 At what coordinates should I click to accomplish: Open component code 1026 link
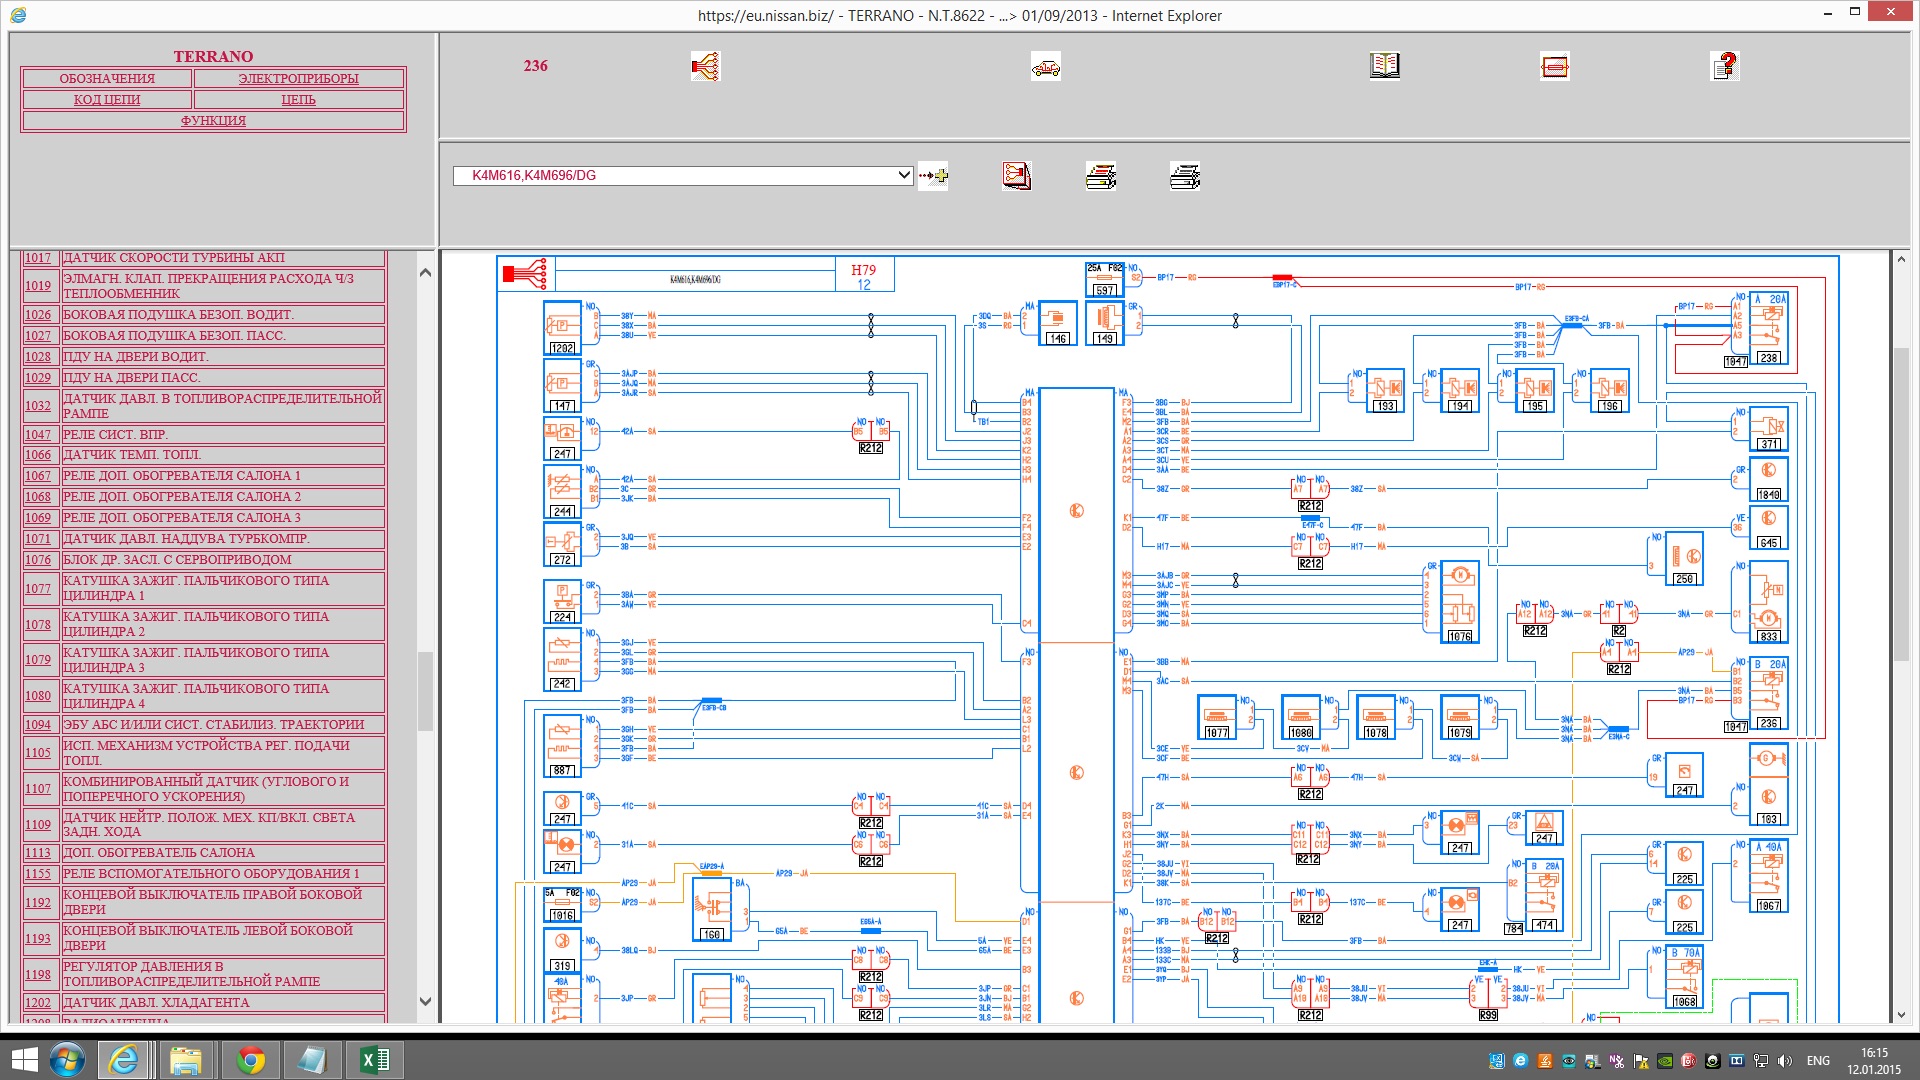[38, 315]
